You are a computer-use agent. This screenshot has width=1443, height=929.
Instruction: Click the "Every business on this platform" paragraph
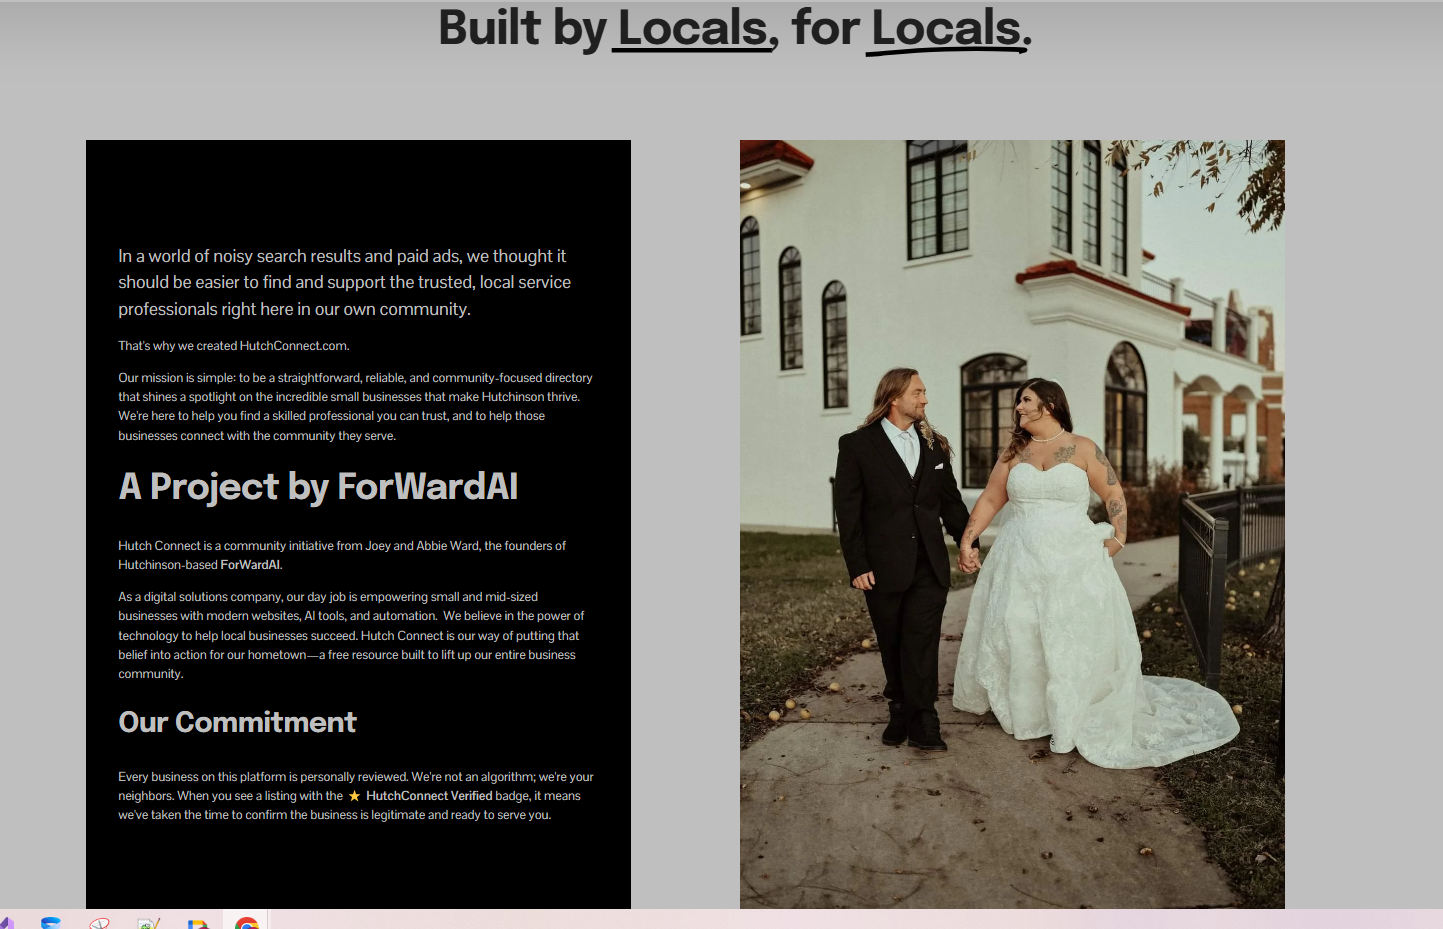[355, 796]
